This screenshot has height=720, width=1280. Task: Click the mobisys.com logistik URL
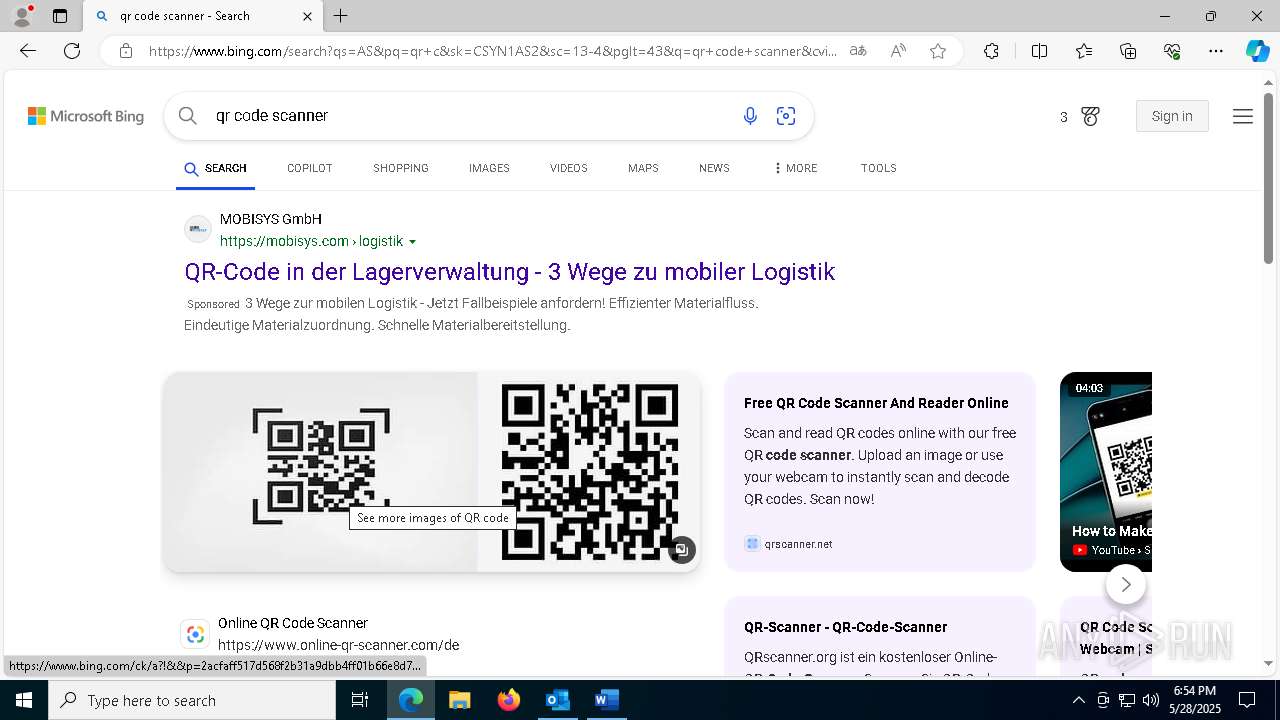click(x=311, y=241)
